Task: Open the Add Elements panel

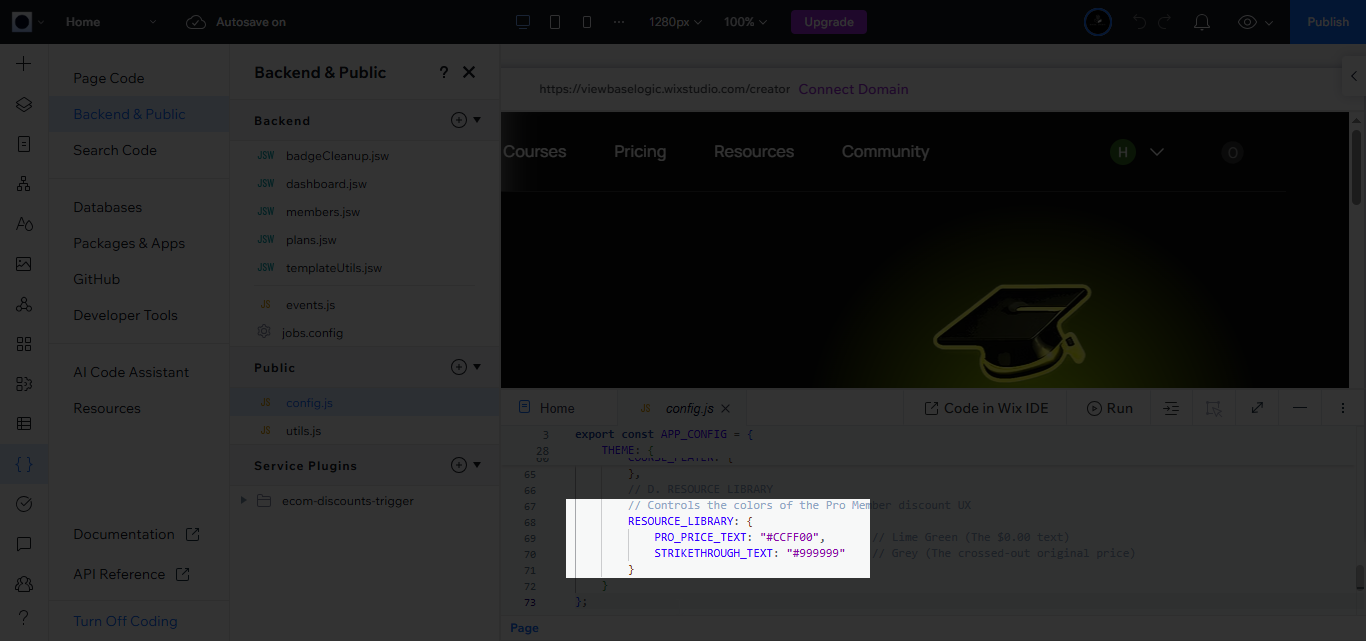Action: (x=24, y=63)
